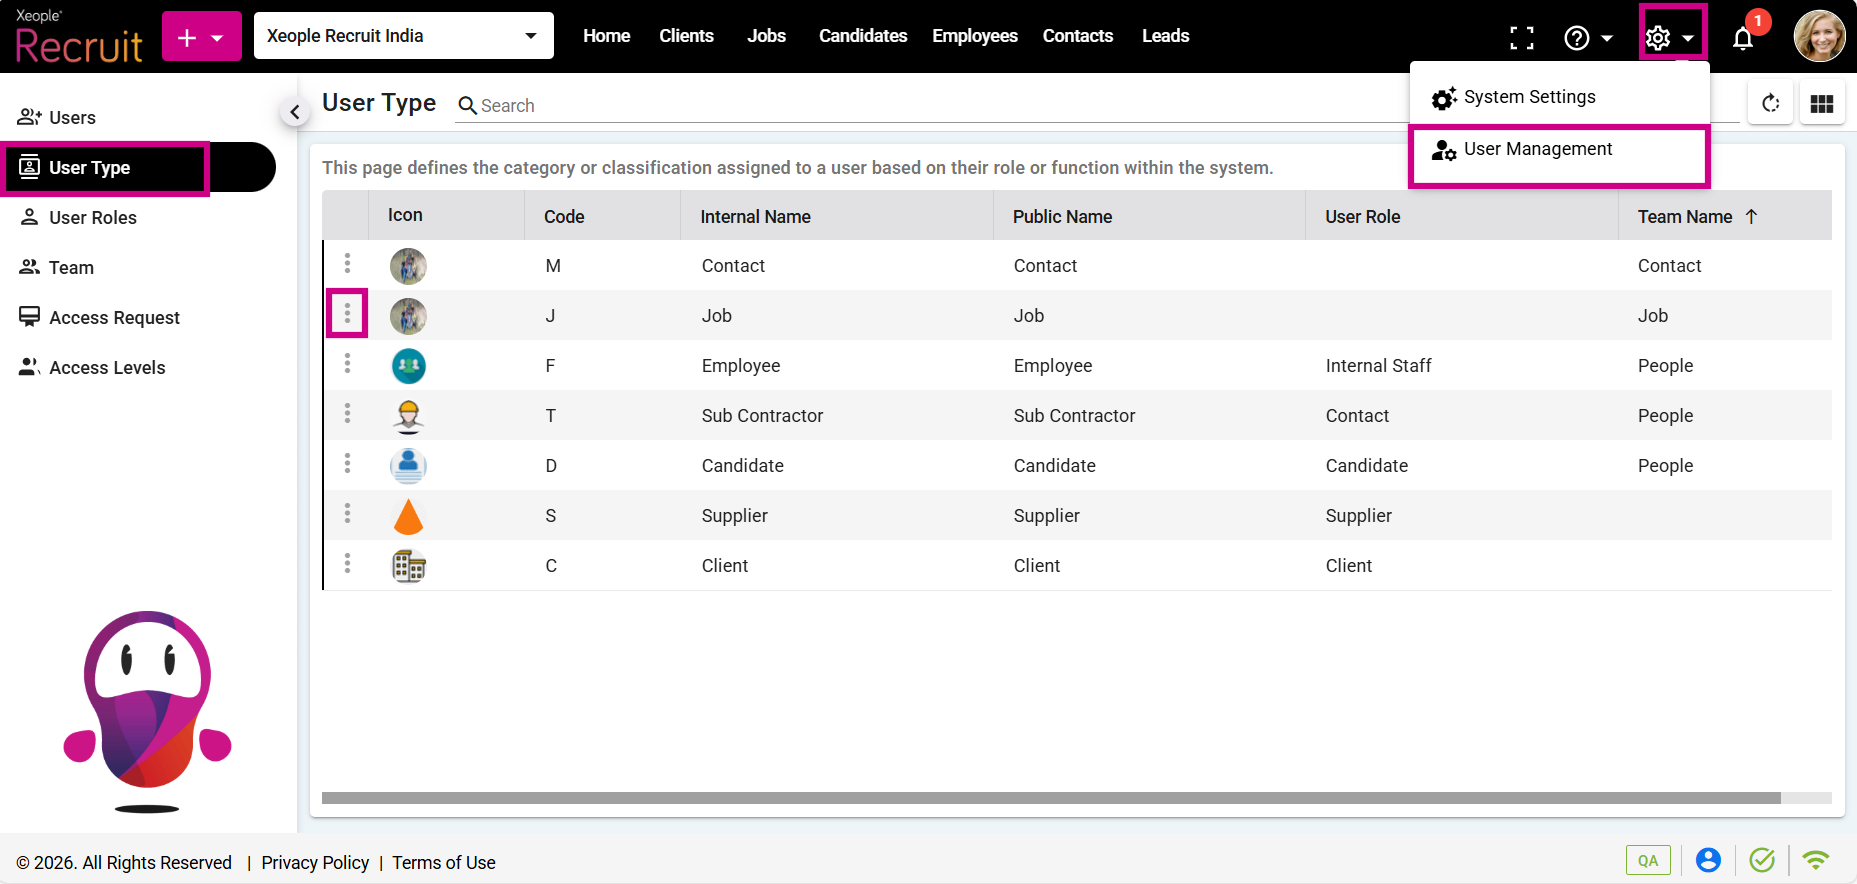Open the notifications bell
The width and height of the screenshot is (1857, 884).
click(x=1742, y=39)
